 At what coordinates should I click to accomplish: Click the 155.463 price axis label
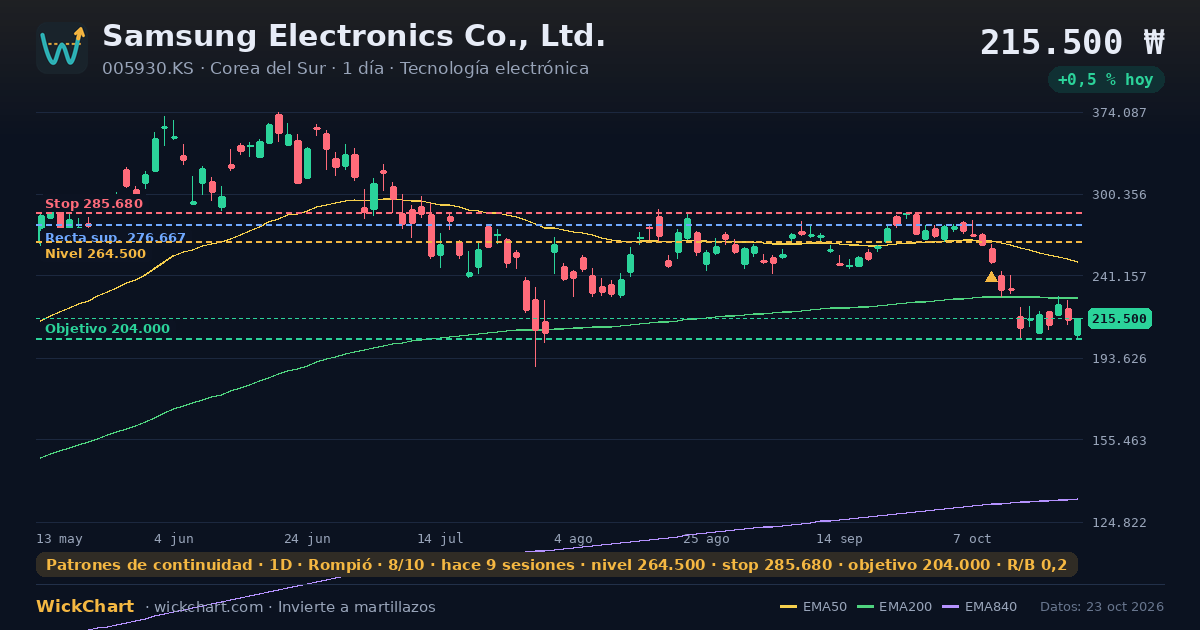(x=1118, y=441)
